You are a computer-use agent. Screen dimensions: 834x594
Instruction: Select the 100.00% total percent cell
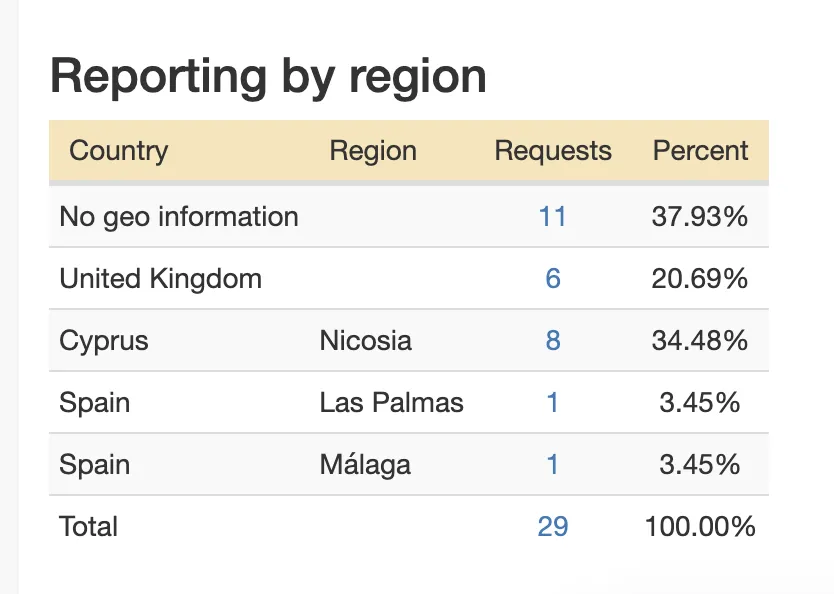coord(700,526)
